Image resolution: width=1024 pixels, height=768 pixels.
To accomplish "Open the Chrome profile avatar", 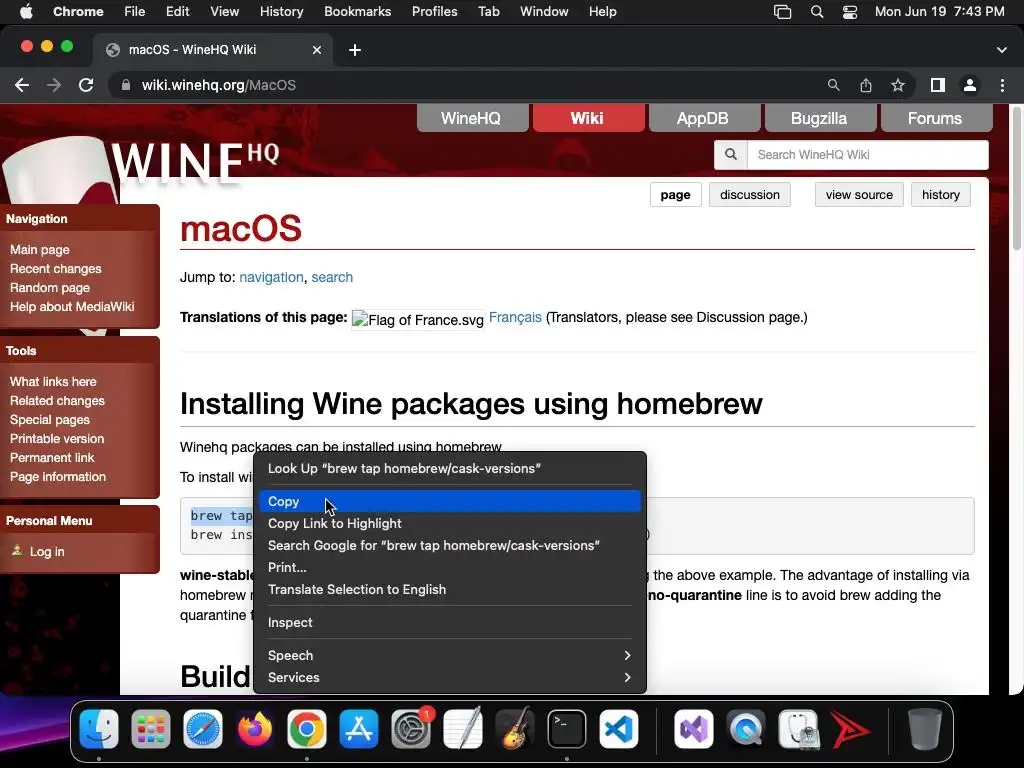I will tap(970, 85).
